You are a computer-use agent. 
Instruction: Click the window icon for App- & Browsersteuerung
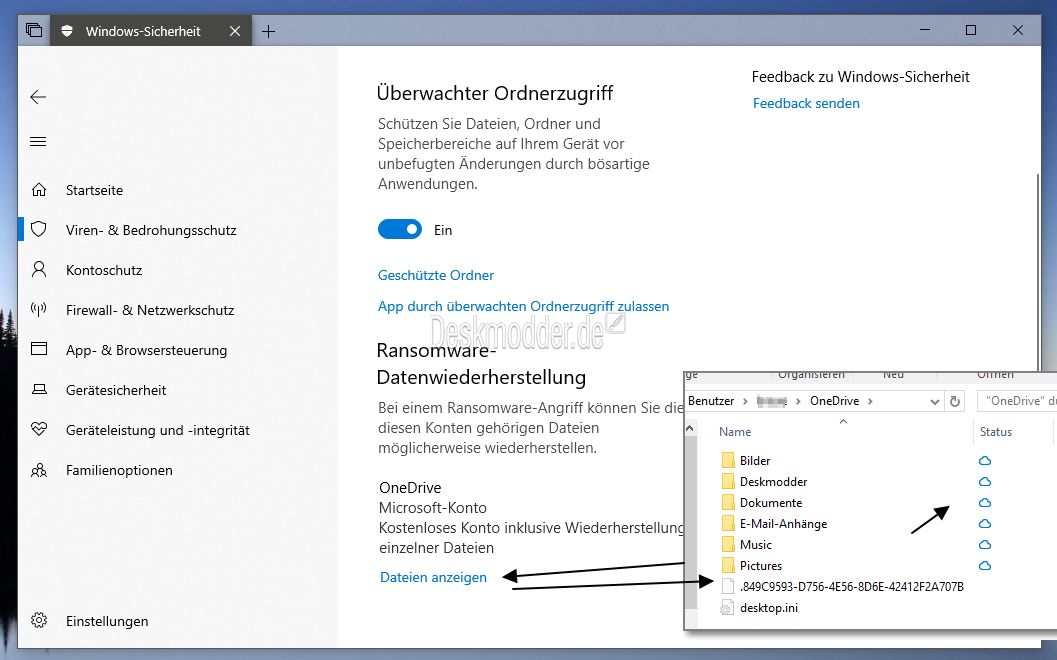click(x=39, y=349)
